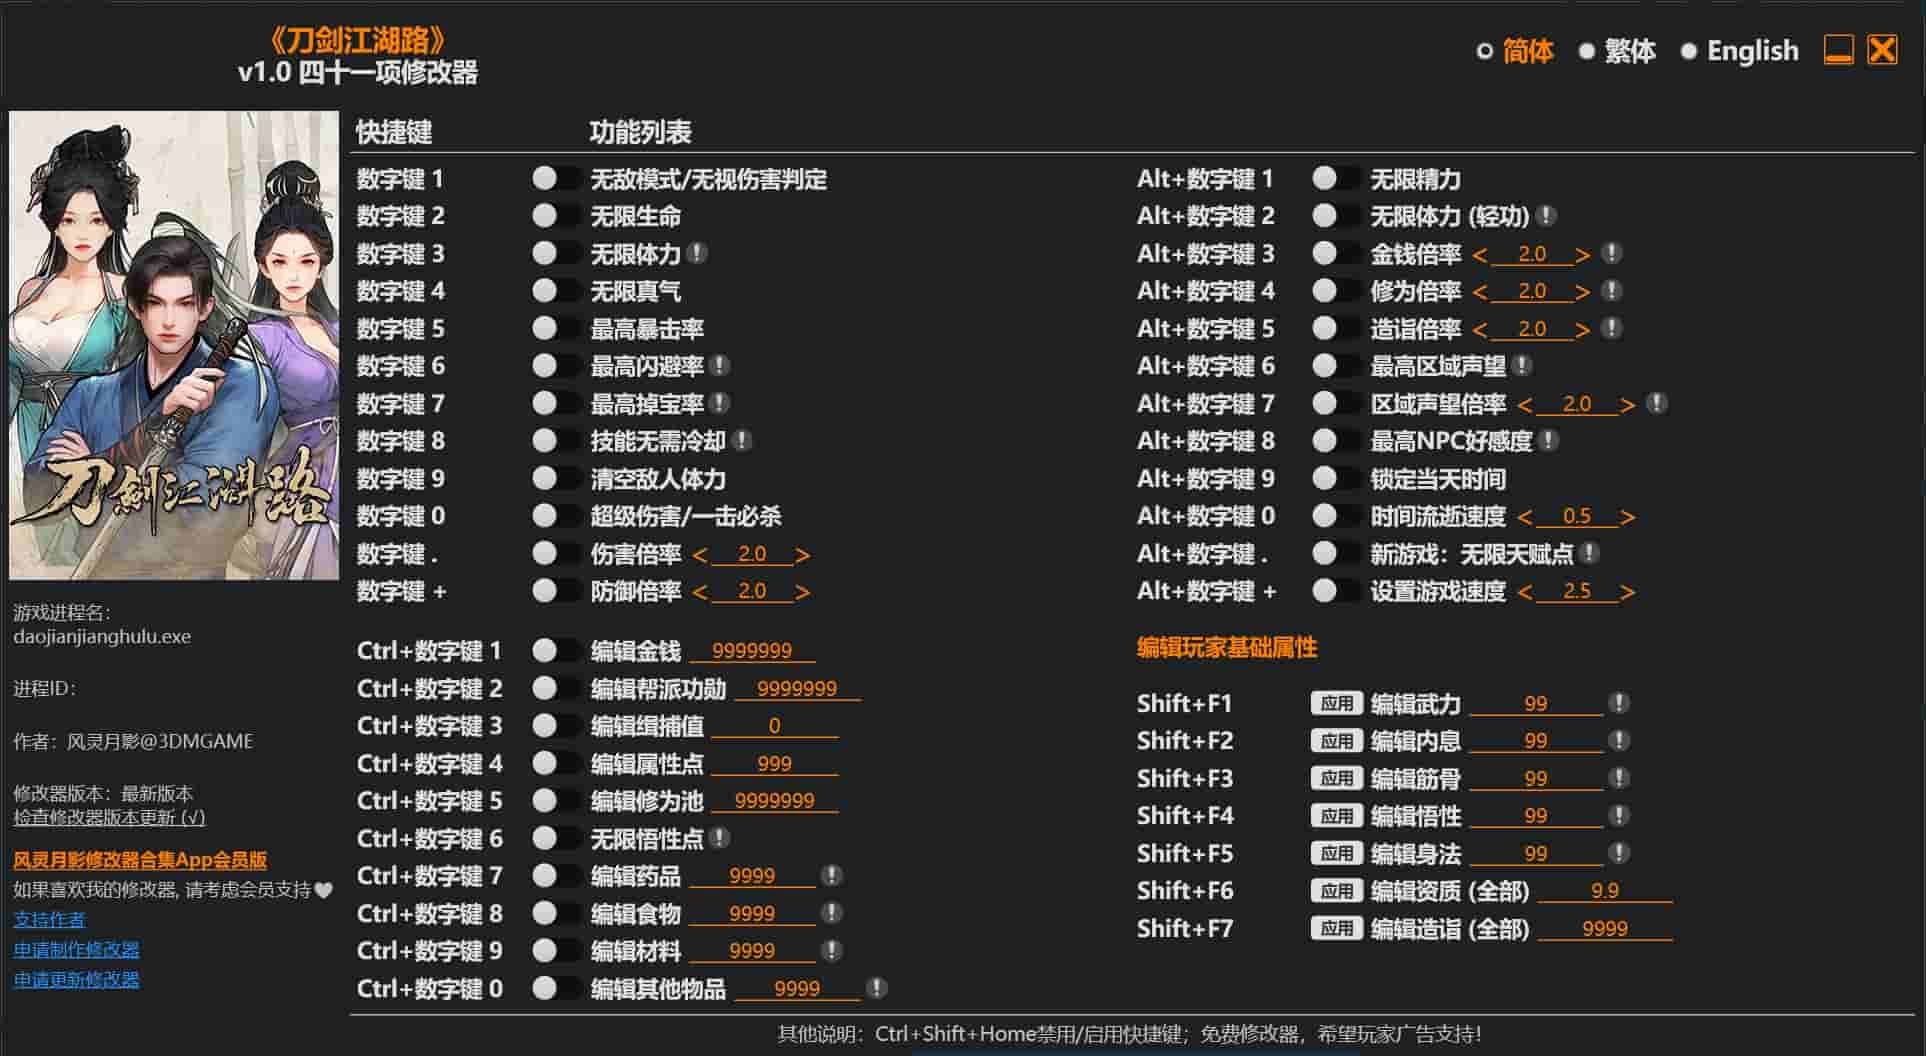Click the game cover artwork image
The height and width of the screenshot is (1056, 1926).
[174, 345]
